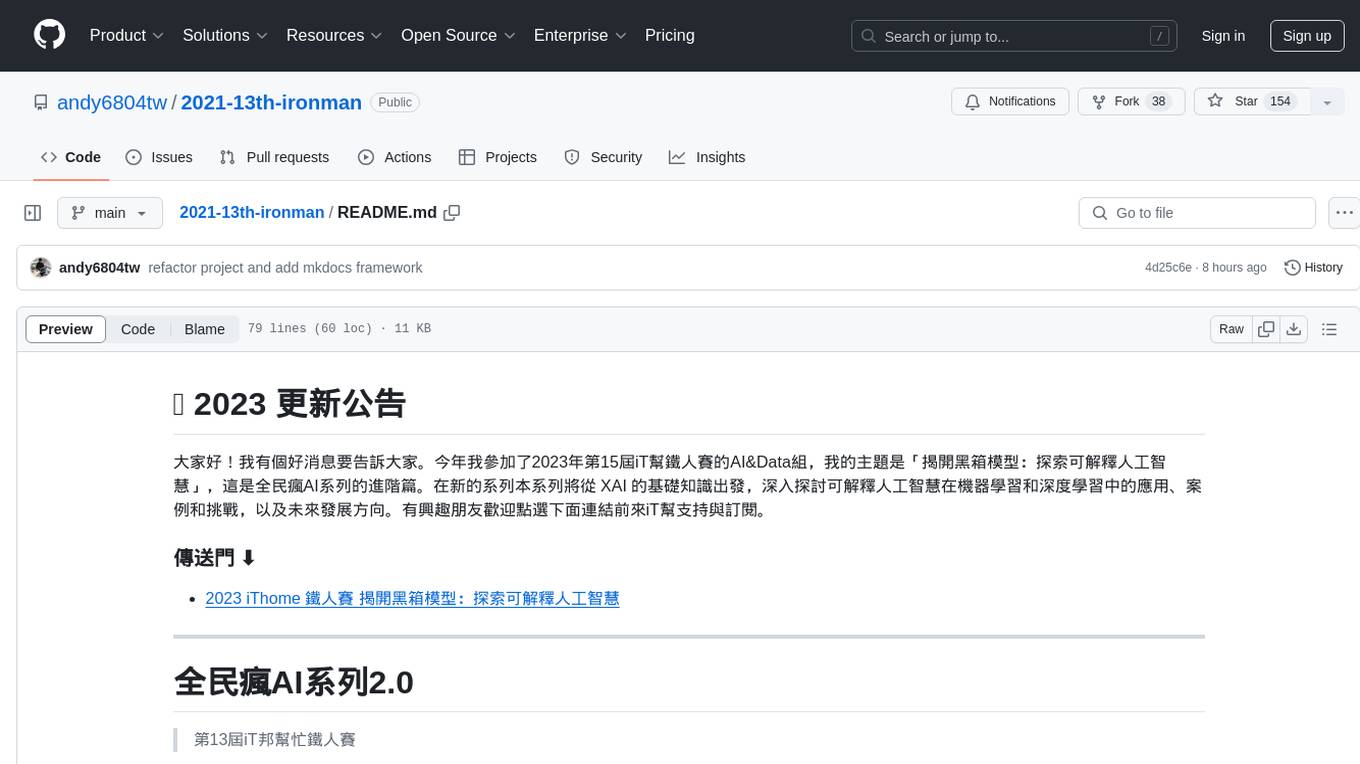Image resolution: width=1360 pixels, height=764 pixels.
Task: Switch to the Insights tab
Action: click(707, 157)
